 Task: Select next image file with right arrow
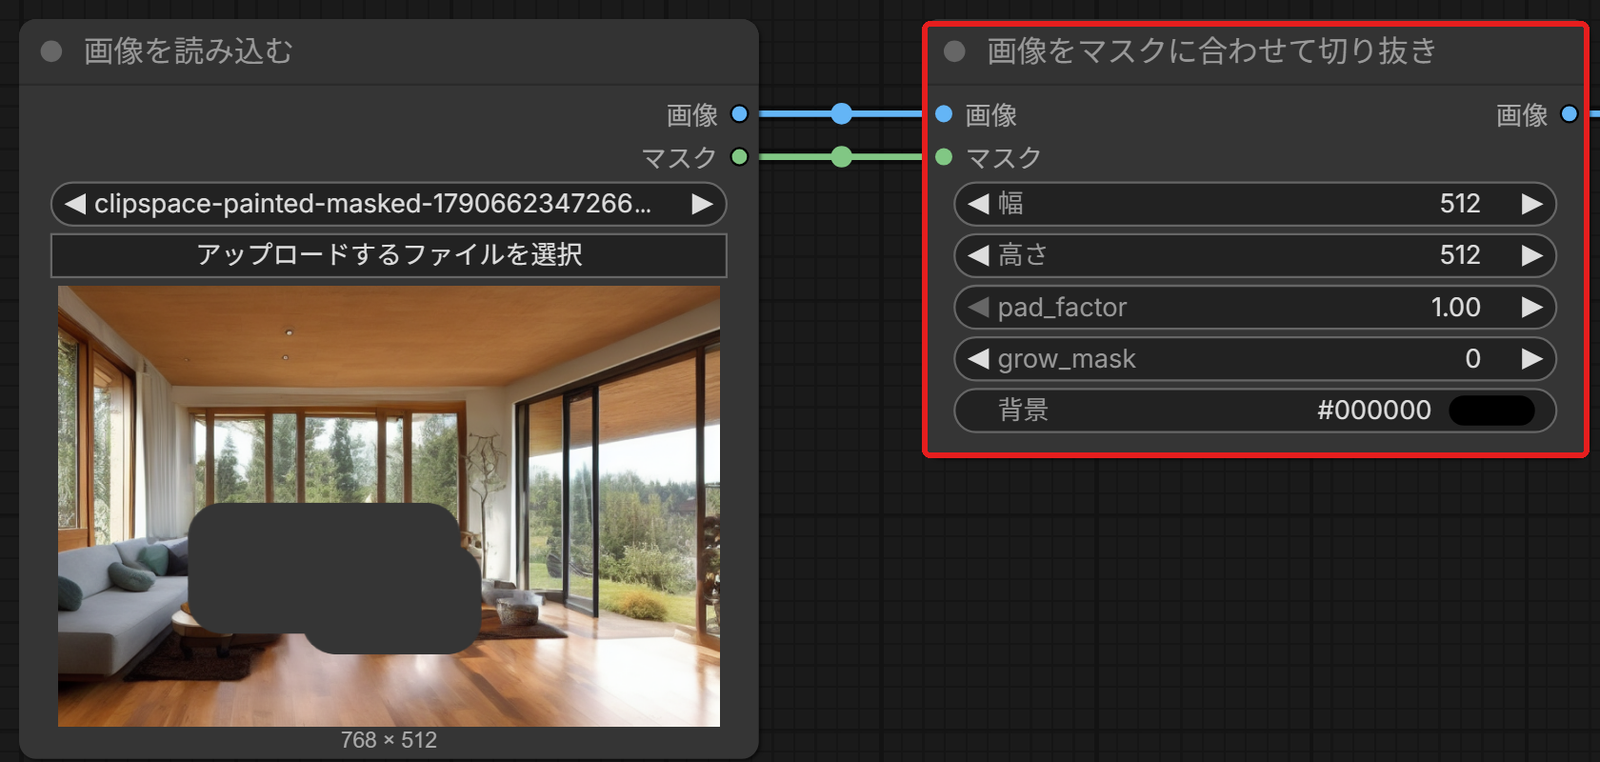point(702,204)
